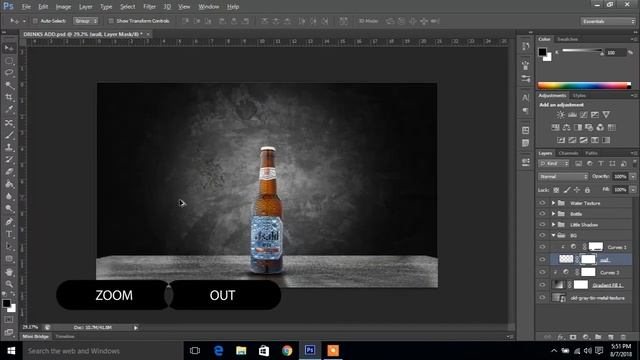Enable Show Transform Controls checkbox
The height and width of the screenshot is (360, 640).
coord(111,21)
